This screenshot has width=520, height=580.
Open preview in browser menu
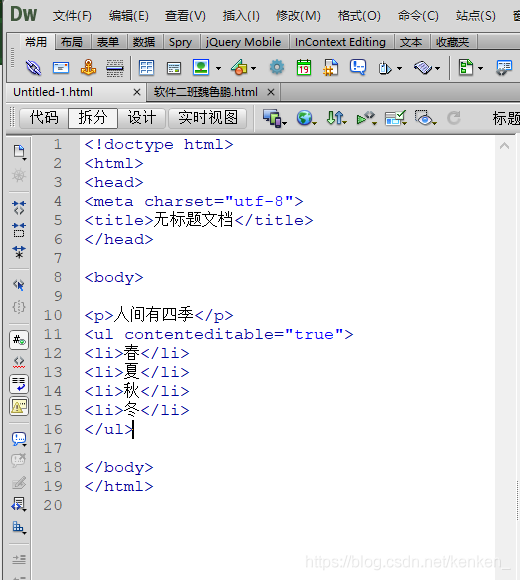click(x=306, y=118)
